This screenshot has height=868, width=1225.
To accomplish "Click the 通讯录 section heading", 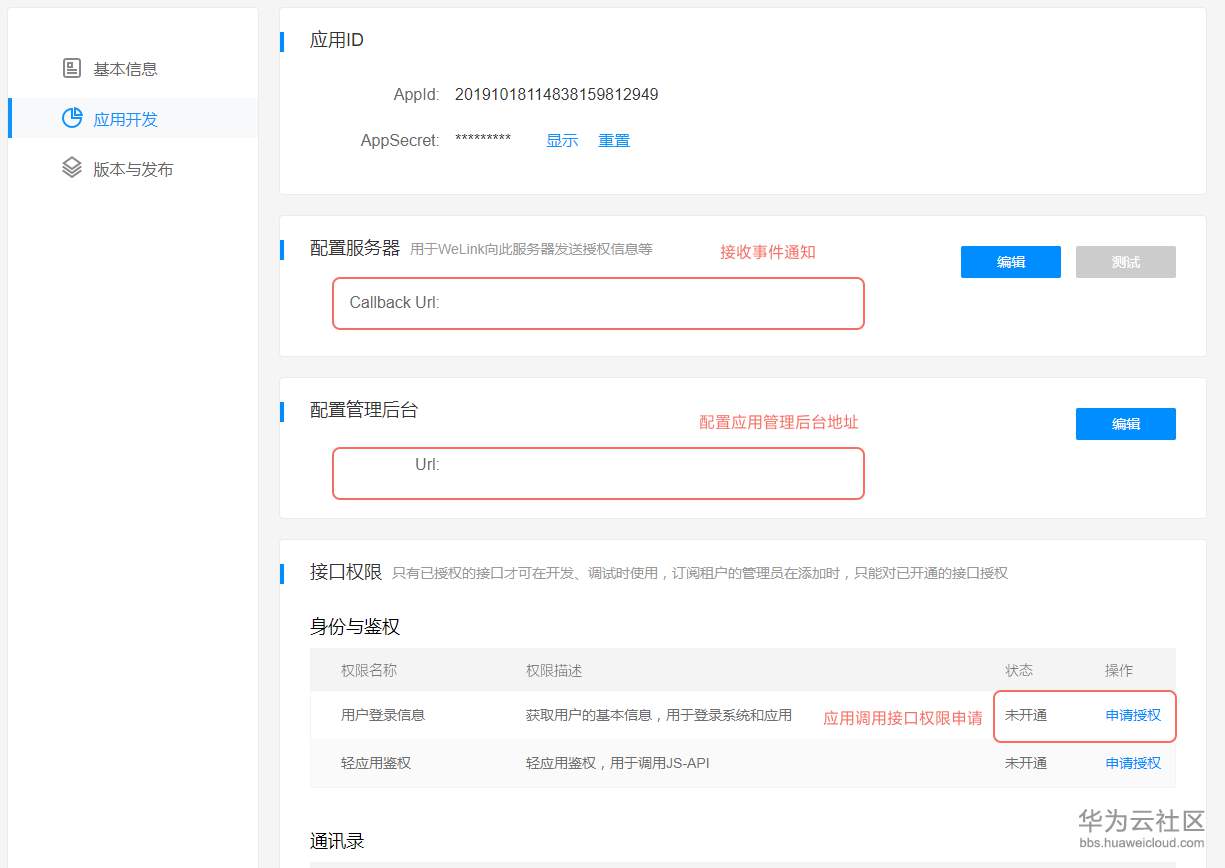I will pyautogui.click(x=337, y=841).
